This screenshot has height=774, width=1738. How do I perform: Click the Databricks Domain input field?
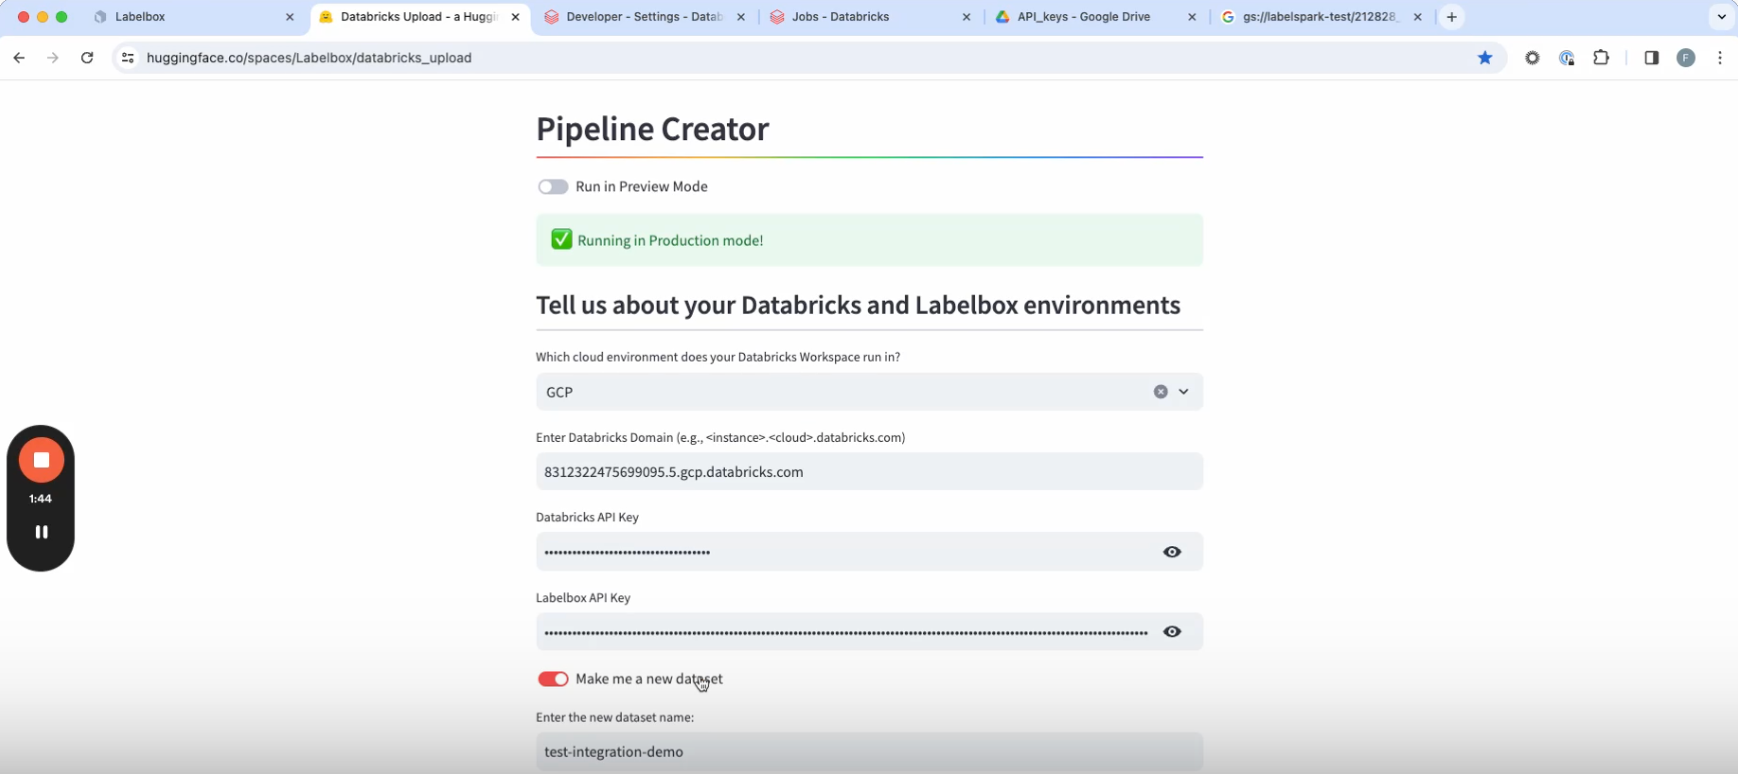coord(869,472)
